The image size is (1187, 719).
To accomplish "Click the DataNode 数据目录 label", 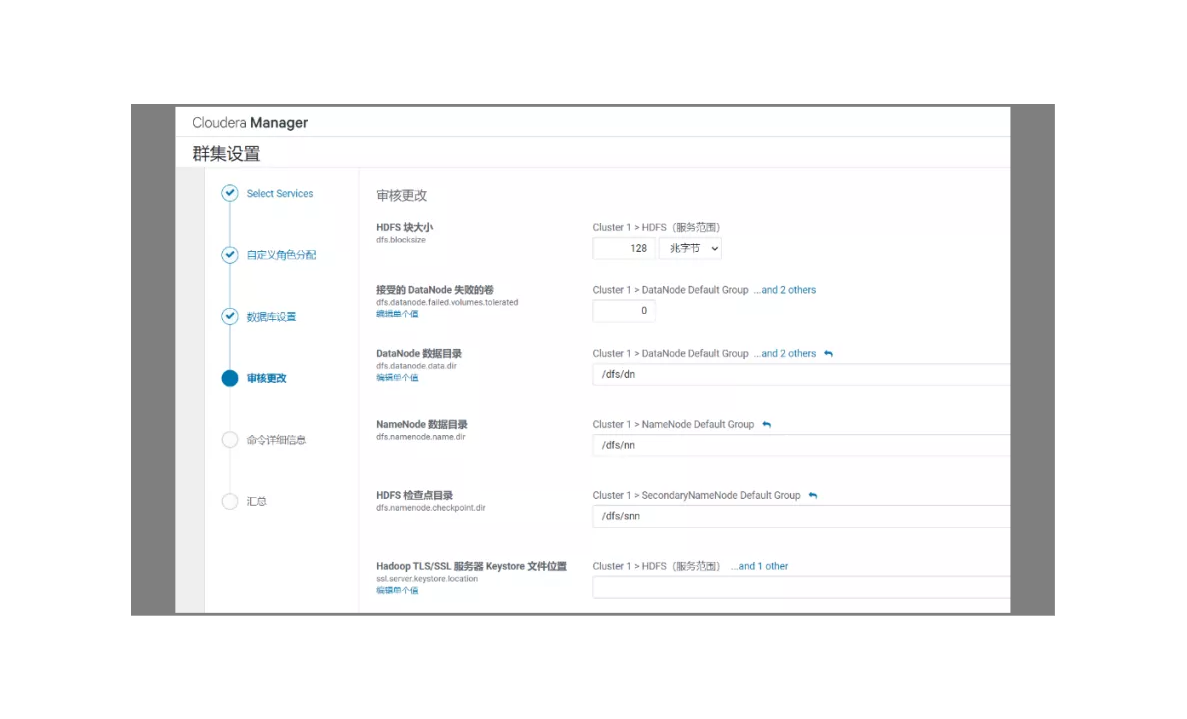I will pyautogui.click(x=419, y=353).
